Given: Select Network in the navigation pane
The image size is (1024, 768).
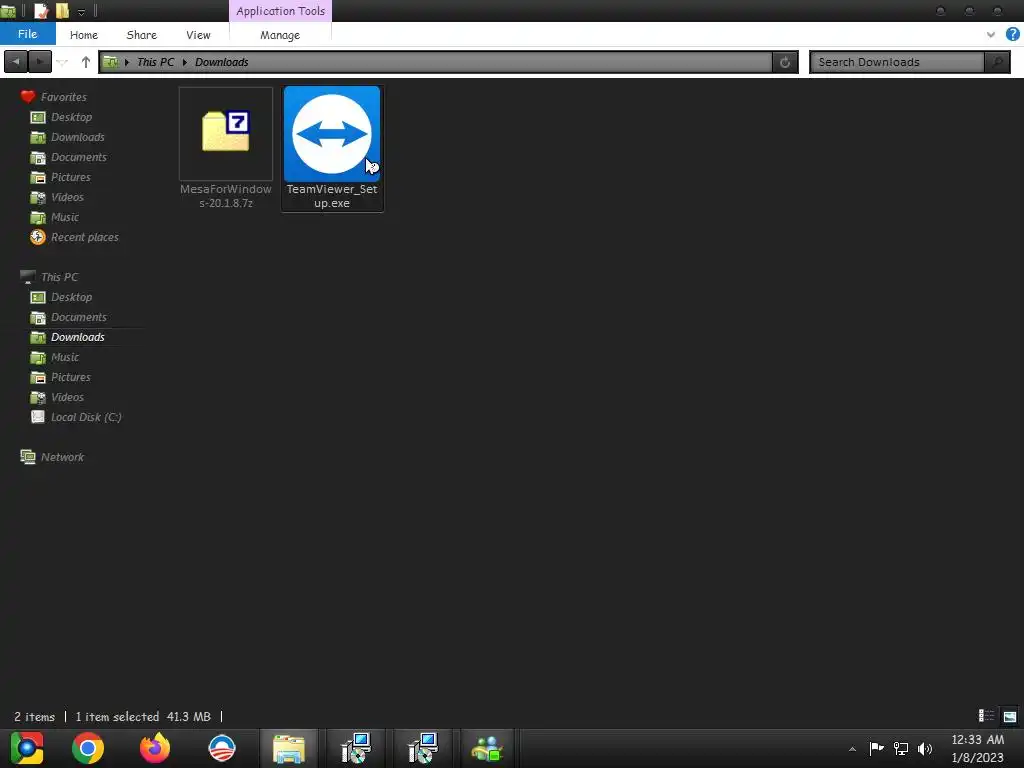Looking at the screenshot, I should tap(62, 457).
